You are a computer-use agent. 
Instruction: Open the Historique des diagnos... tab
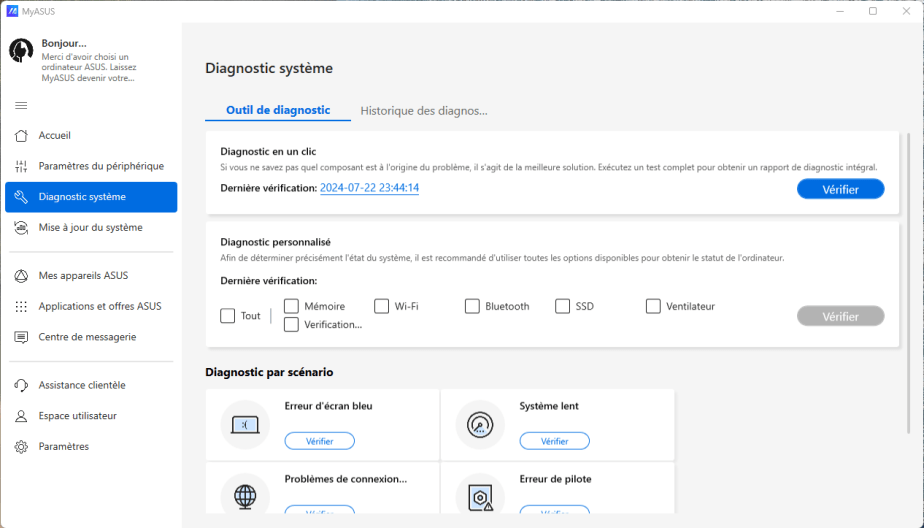coord(424,111)
